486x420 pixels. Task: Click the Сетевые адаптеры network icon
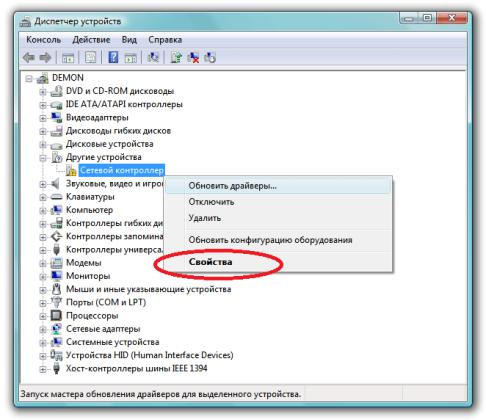56,329
